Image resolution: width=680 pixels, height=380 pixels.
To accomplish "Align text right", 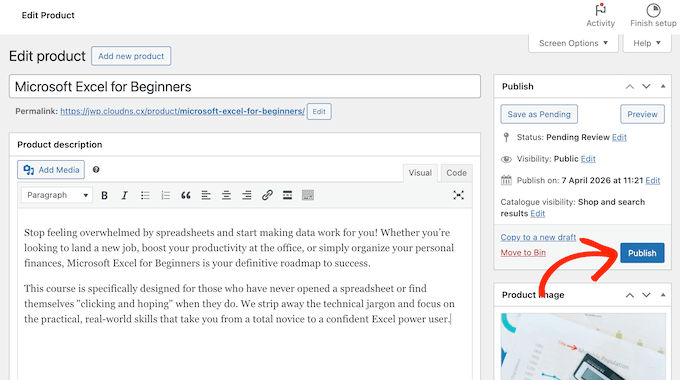I will [247, 195].
